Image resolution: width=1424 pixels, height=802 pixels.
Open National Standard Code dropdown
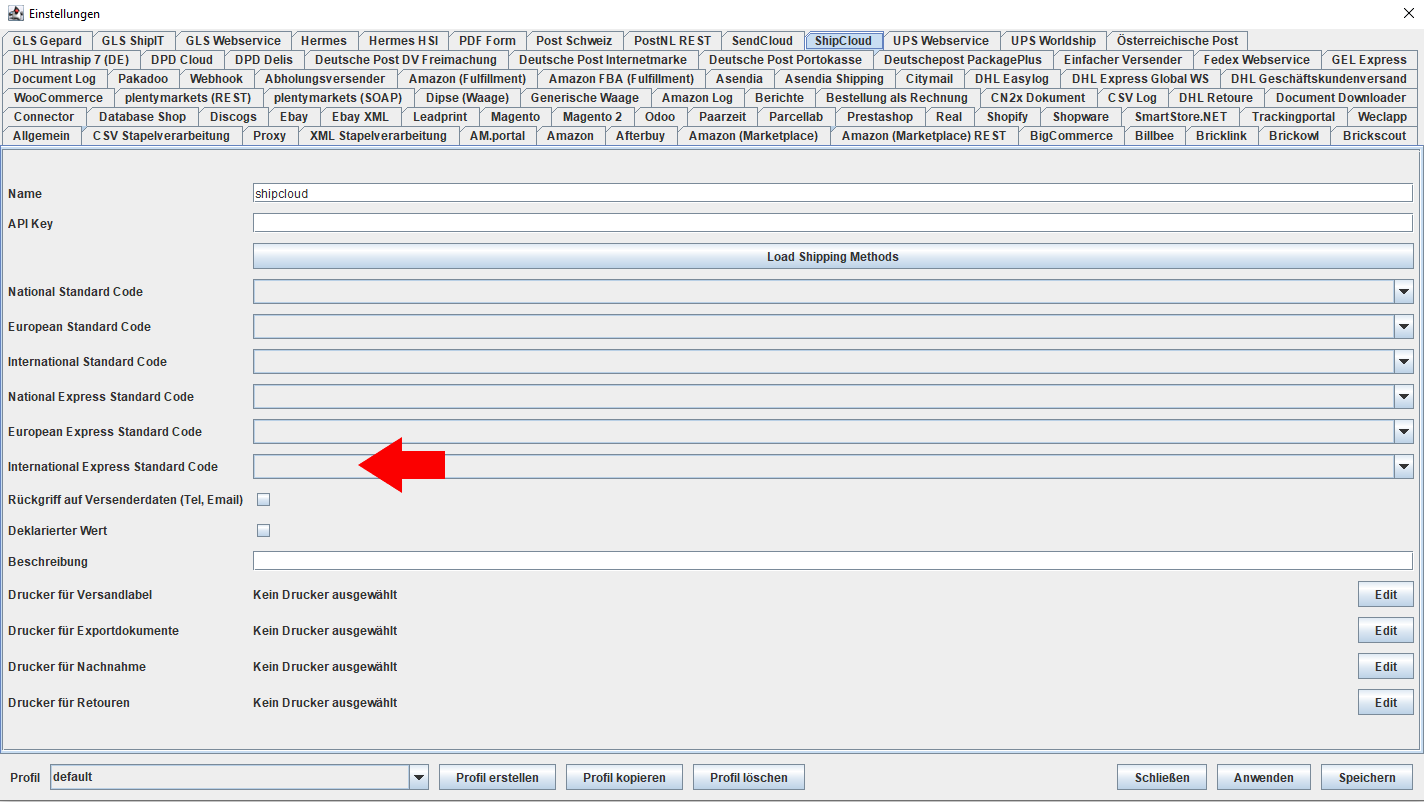pos(1403,292)
